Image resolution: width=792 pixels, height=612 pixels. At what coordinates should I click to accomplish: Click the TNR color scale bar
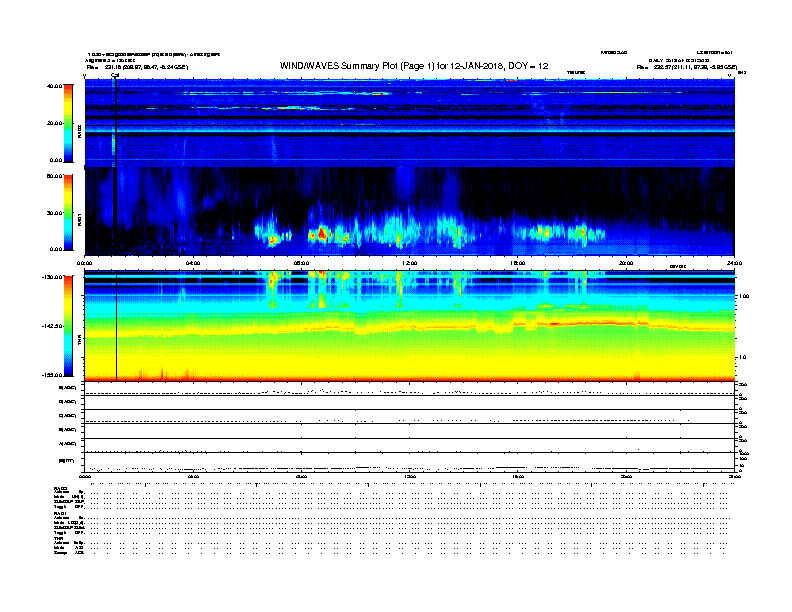(x=68, y=326)
